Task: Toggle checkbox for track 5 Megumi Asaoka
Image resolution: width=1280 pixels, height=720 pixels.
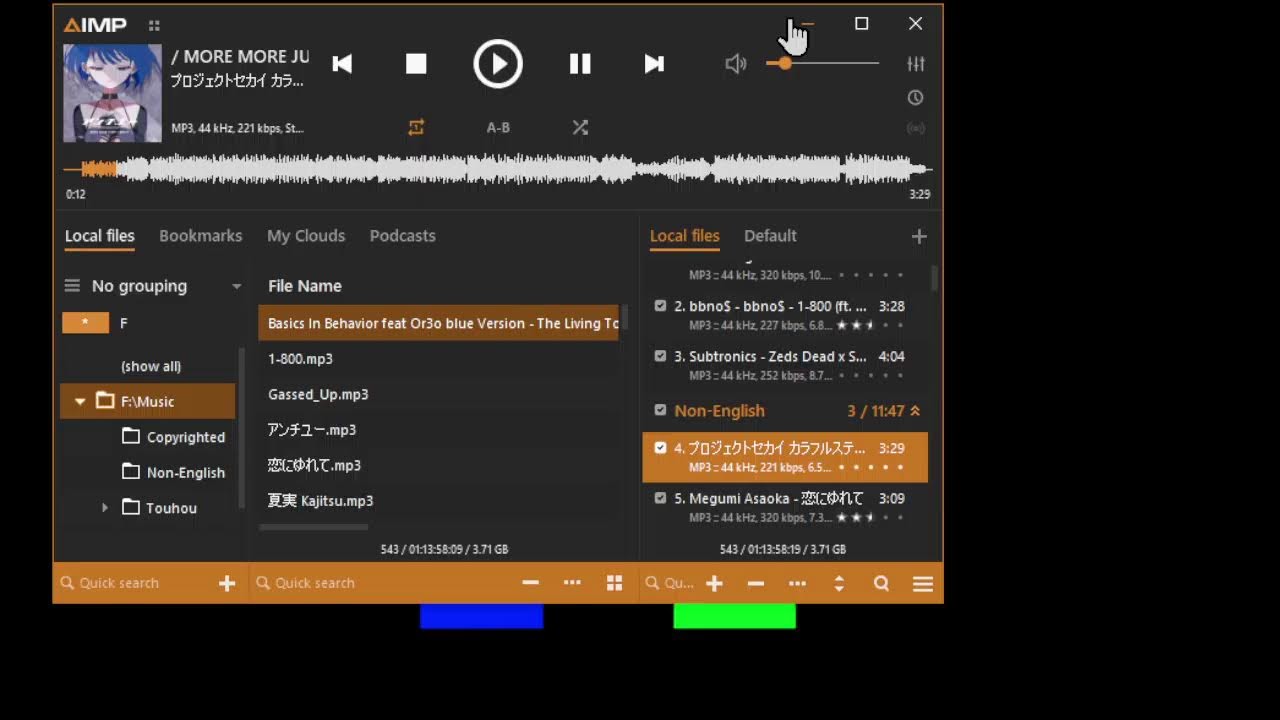Action: click(660, 498)
